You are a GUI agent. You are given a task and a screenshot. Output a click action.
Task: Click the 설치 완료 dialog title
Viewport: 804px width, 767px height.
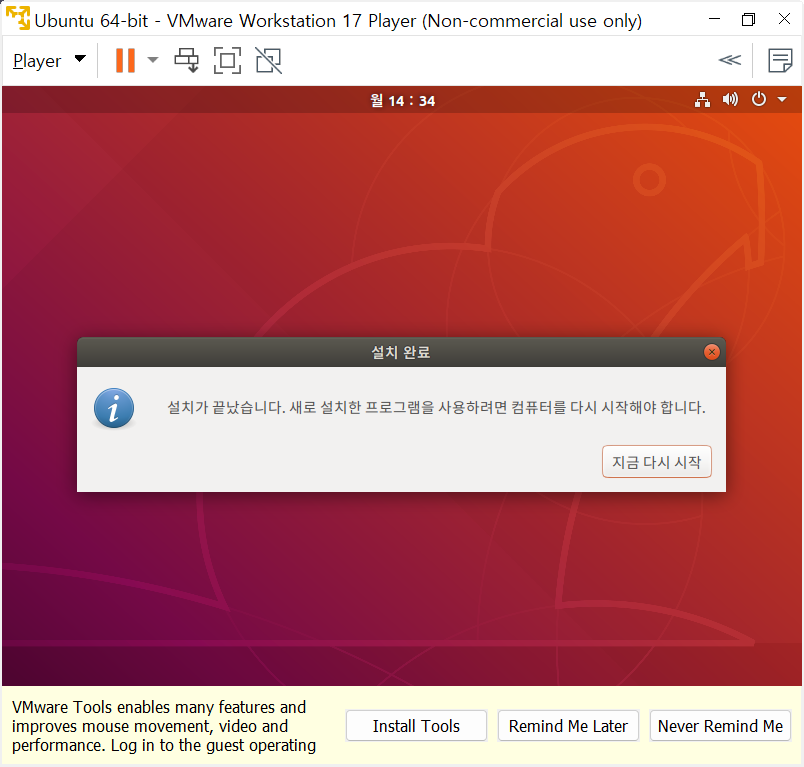pos(401,352)
